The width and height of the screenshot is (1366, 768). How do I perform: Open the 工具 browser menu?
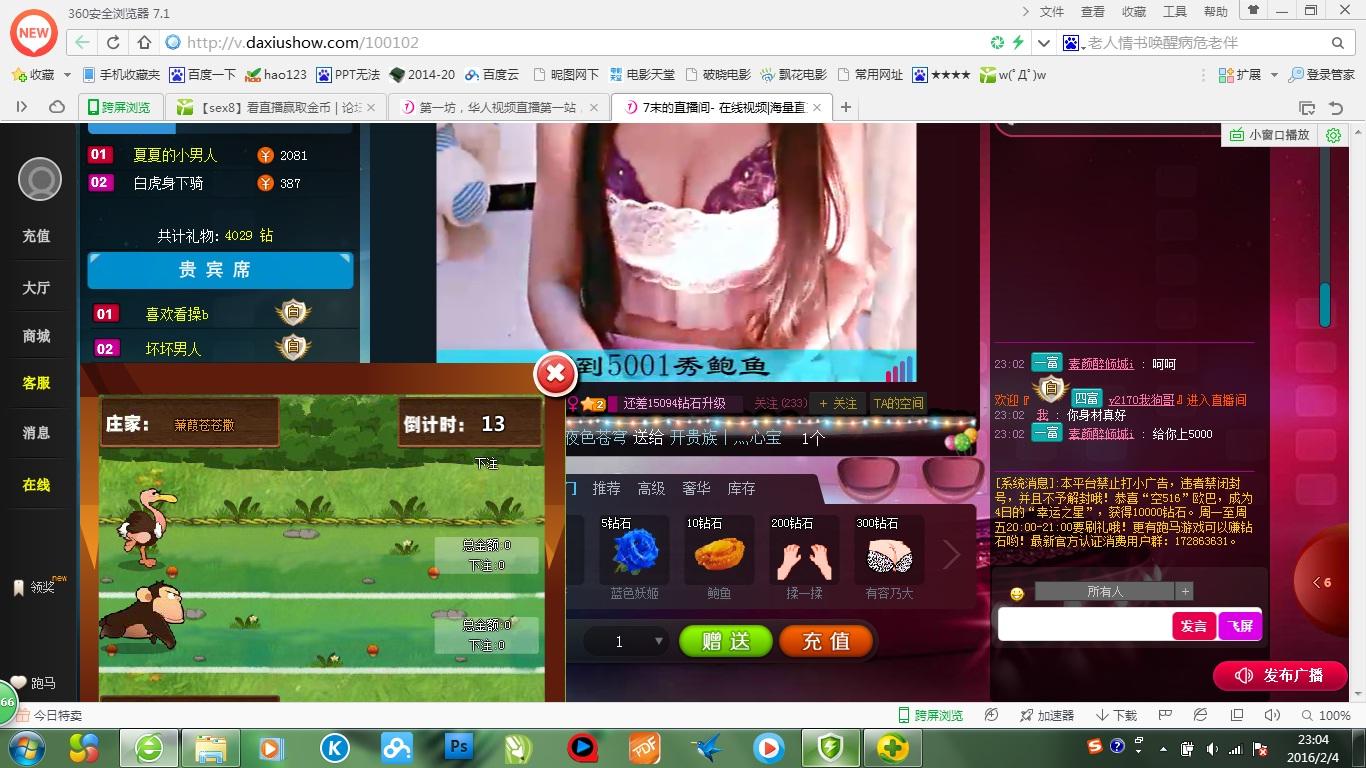pyautogui.click(x=1175, y=11)
